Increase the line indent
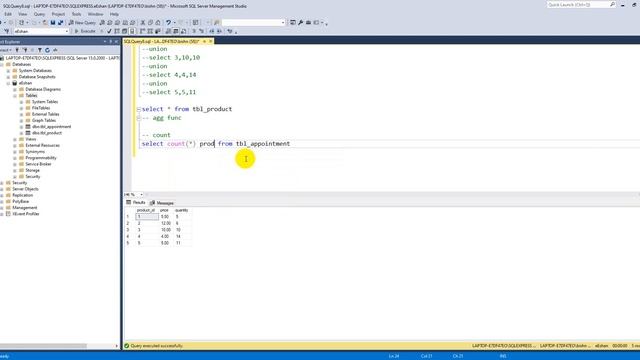The image size is (640, 360). point(219,31)
